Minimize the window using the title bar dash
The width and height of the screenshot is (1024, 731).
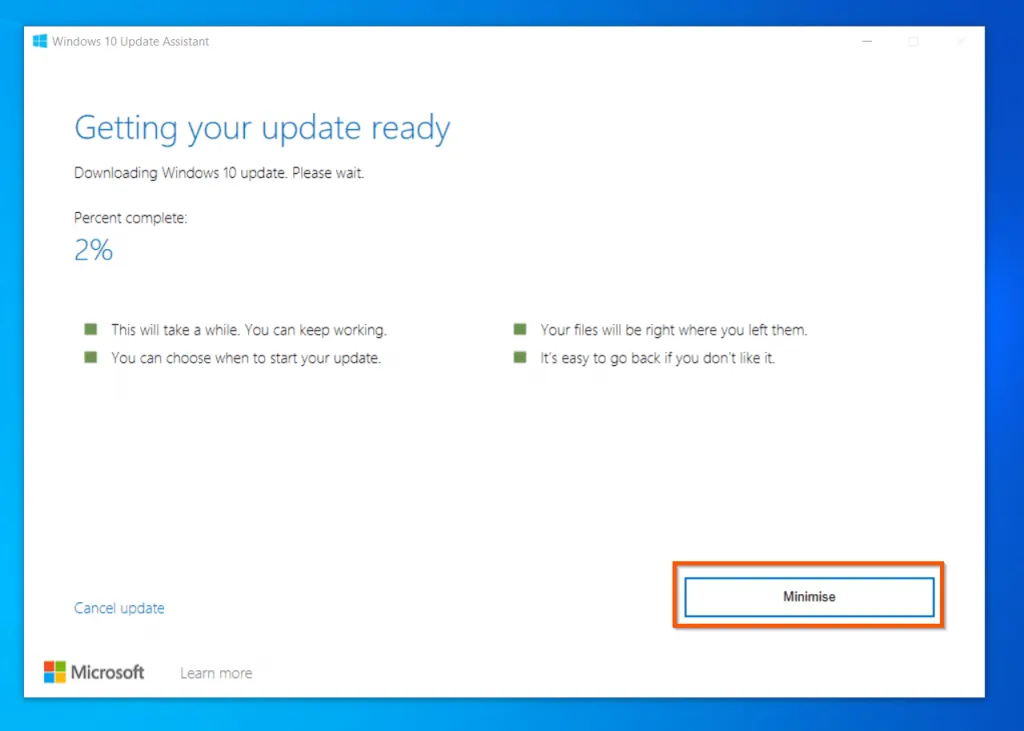[x=867, y=42]
